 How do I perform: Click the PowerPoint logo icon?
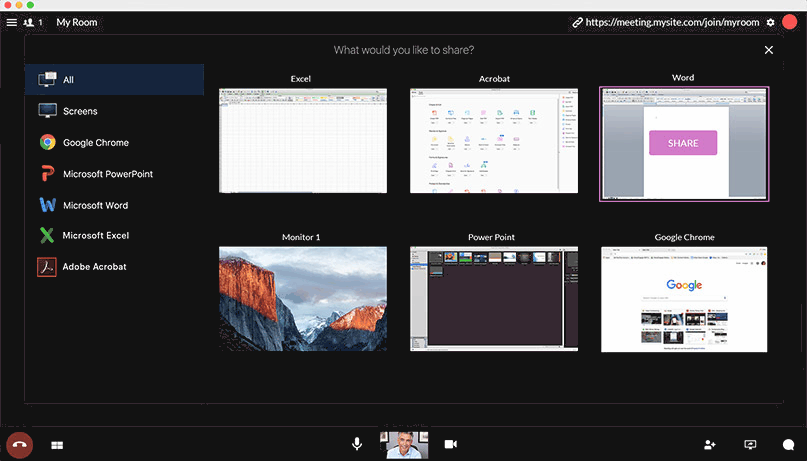pyautogui.click(x=47, y=173)
